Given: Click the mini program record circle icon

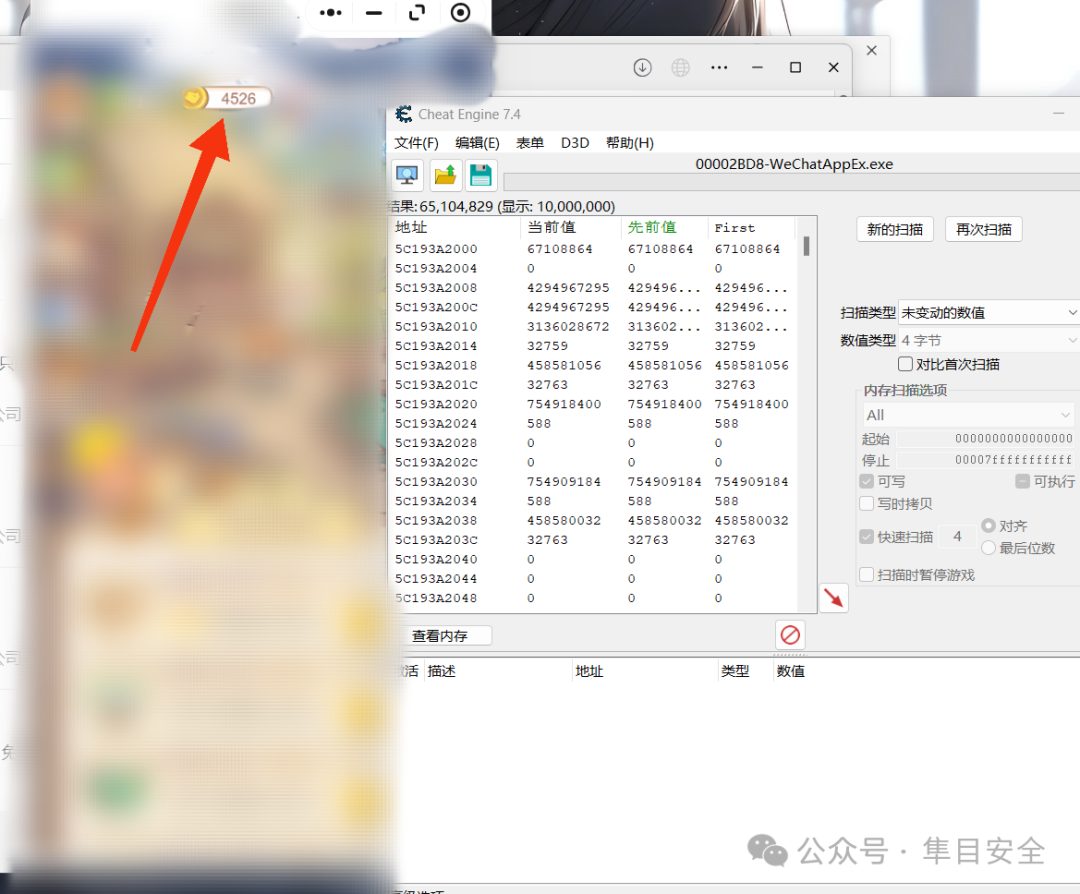Looking at the screenshot, I should pyautogui.click(x=460, y=12).
